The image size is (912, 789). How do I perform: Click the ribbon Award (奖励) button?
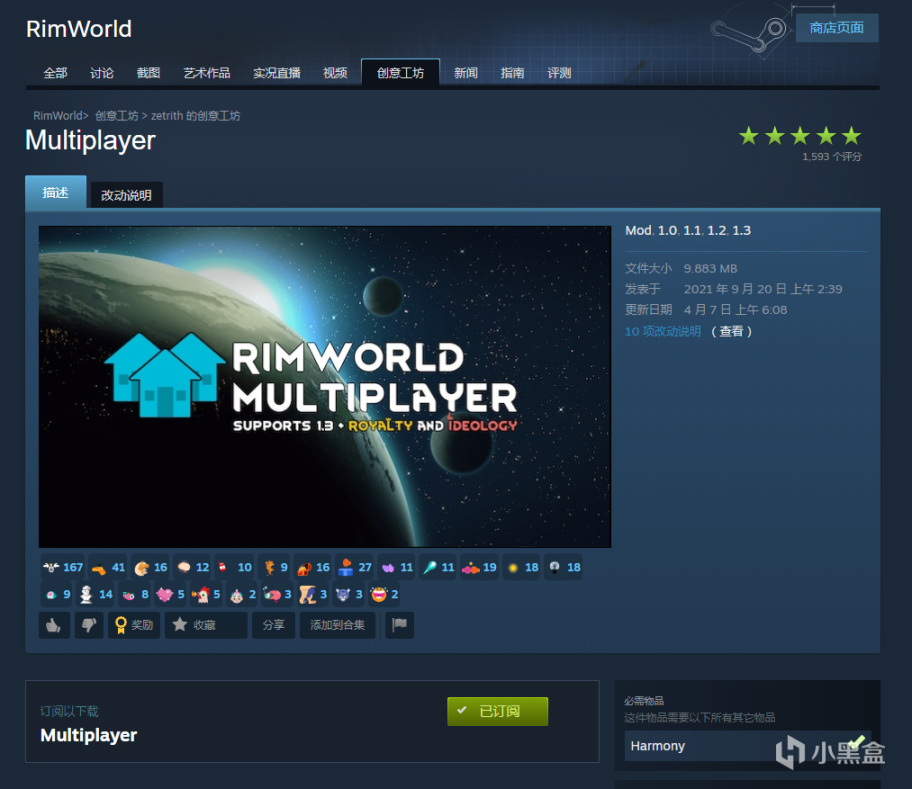[134, 625]
